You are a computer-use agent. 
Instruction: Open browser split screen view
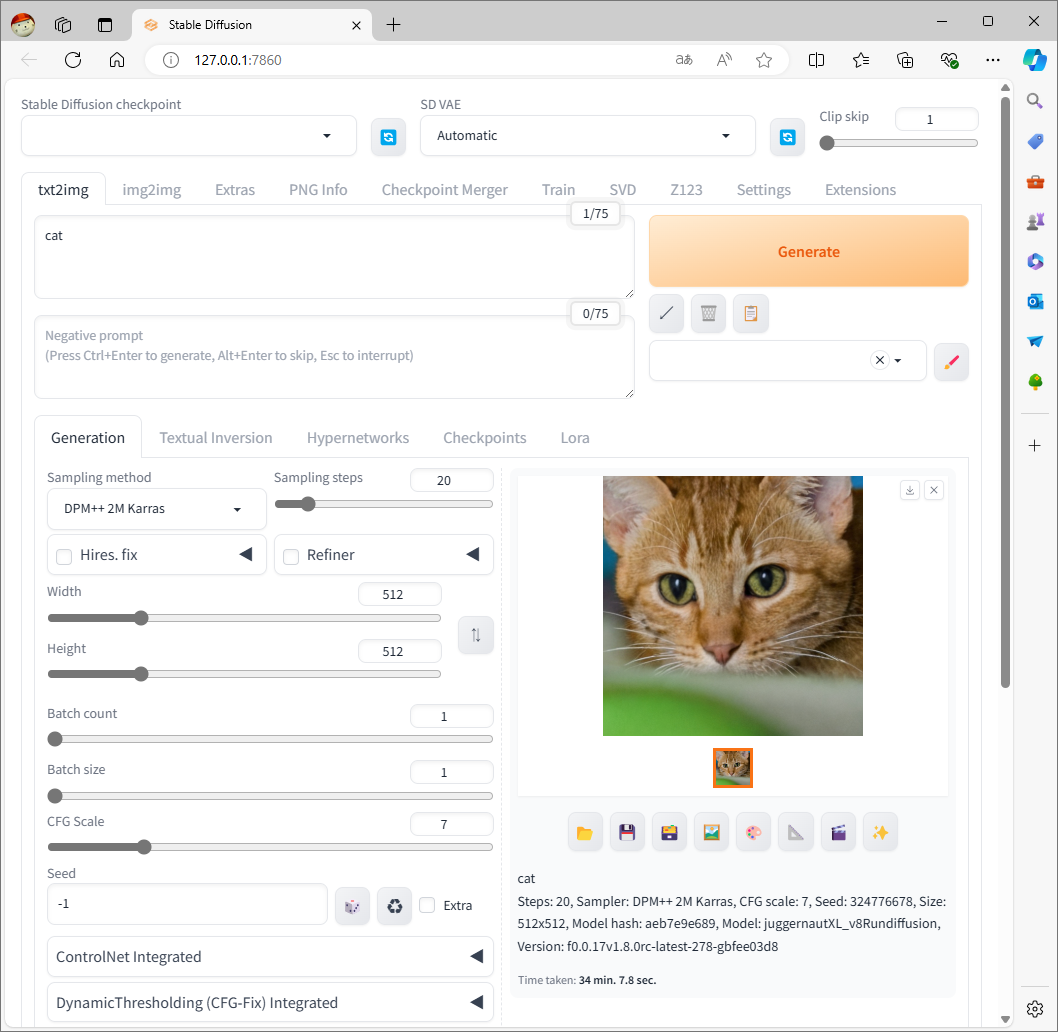coord(816,60)
